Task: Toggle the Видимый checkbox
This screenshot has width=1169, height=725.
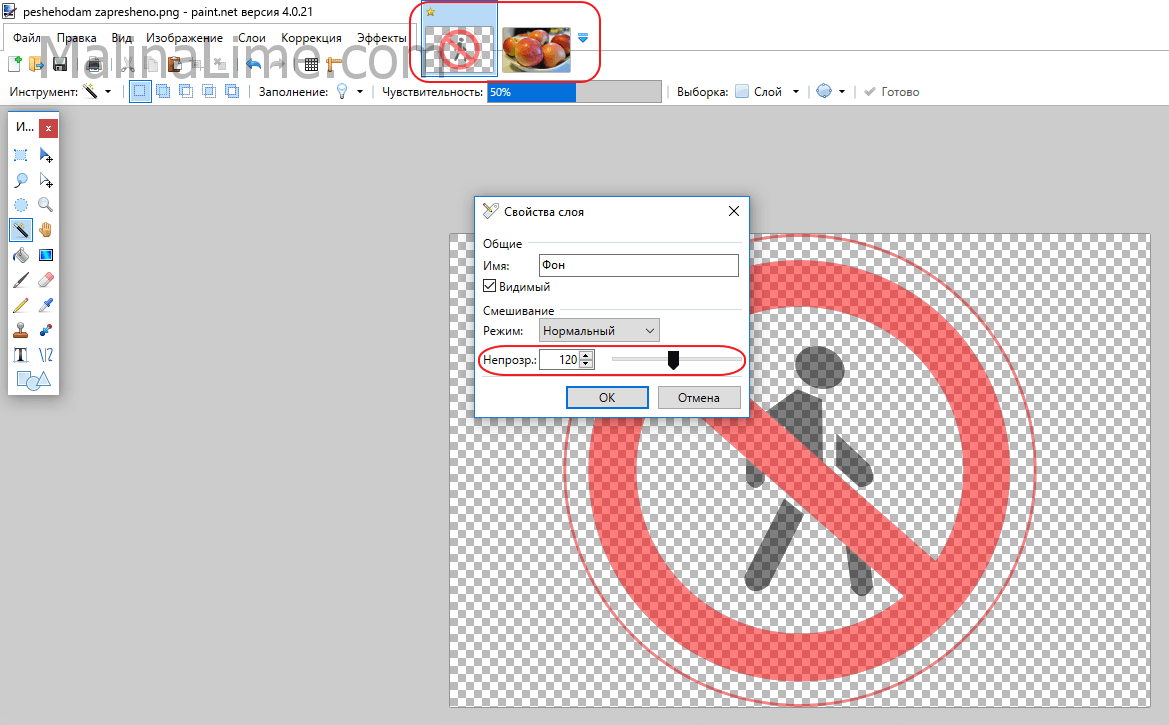Action: pyautogui.click(x=490, y=287)
